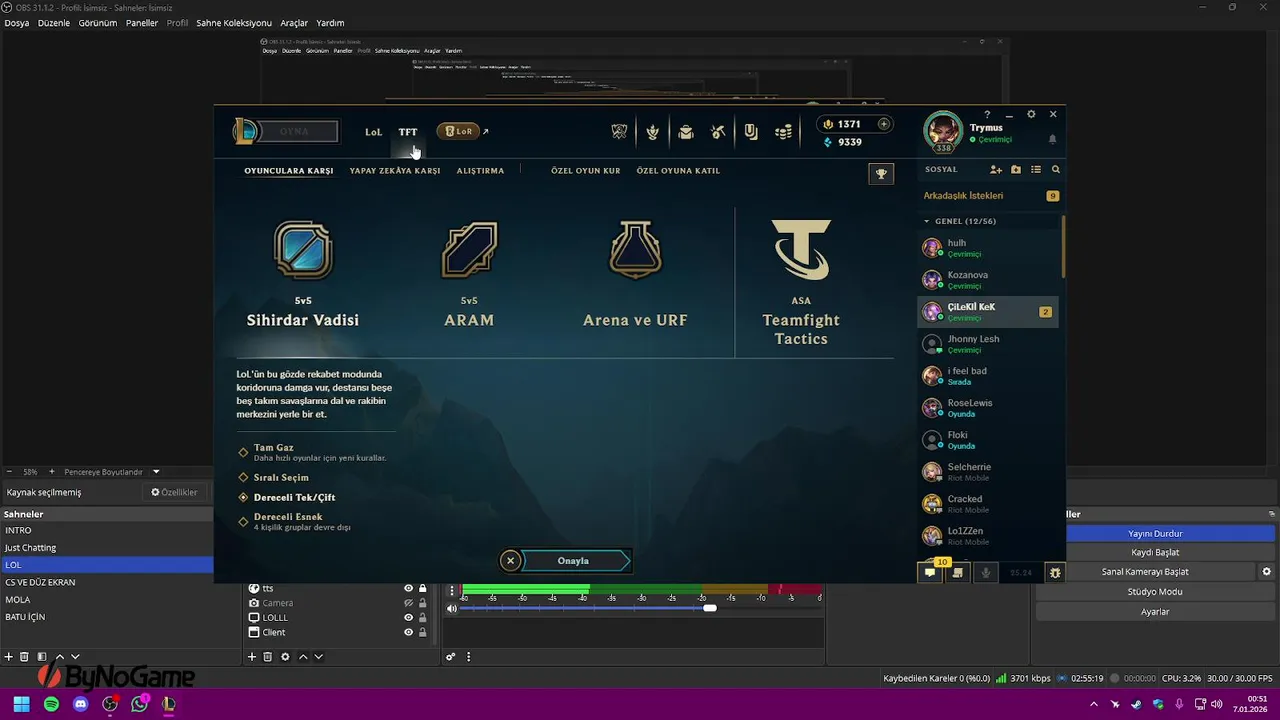Click the bug report icon in League client
1280x720 pixels.
tap(1055, 573)
